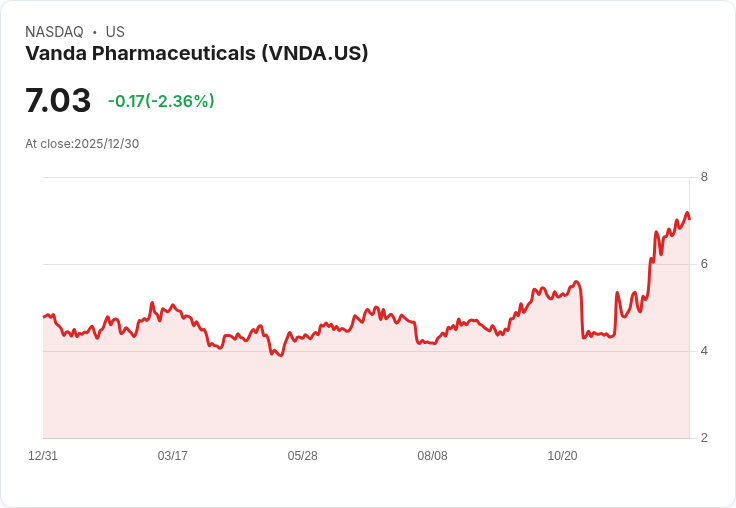Click the 10/20 date label on x-axis
Screen dimensions: 736x508
(x=562, y=456)
